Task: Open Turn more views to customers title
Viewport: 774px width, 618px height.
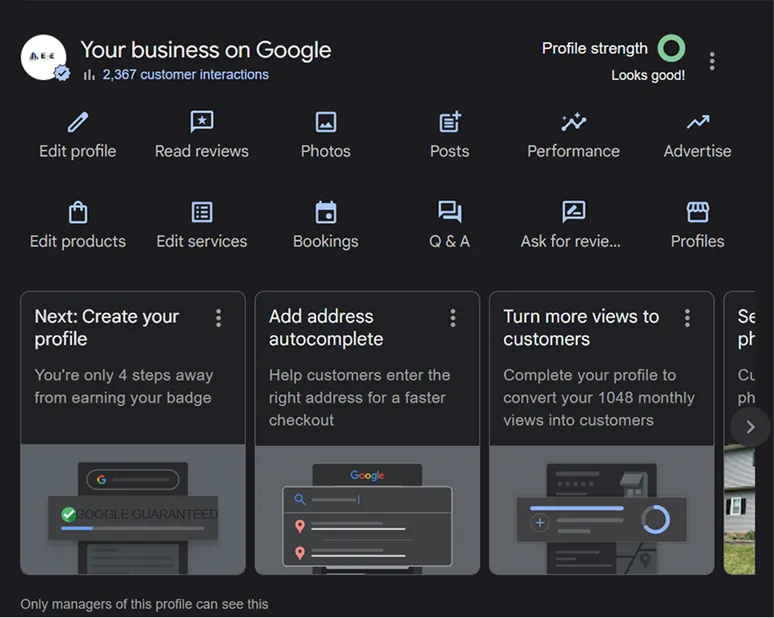Action: click(x=581, y=328)
